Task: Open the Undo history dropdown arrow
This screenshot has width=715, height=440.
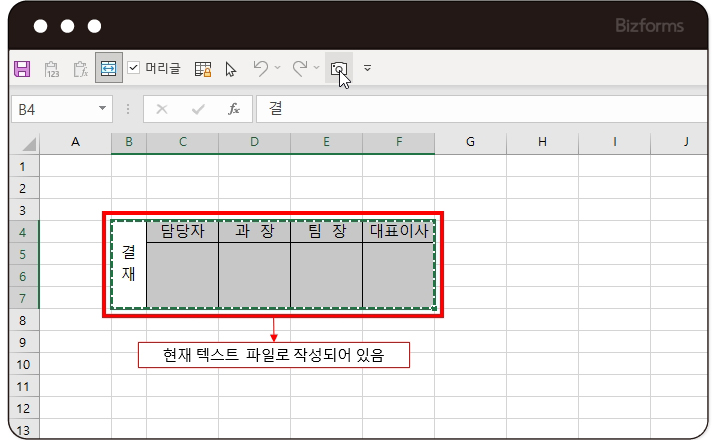Action: pos(277,68)
